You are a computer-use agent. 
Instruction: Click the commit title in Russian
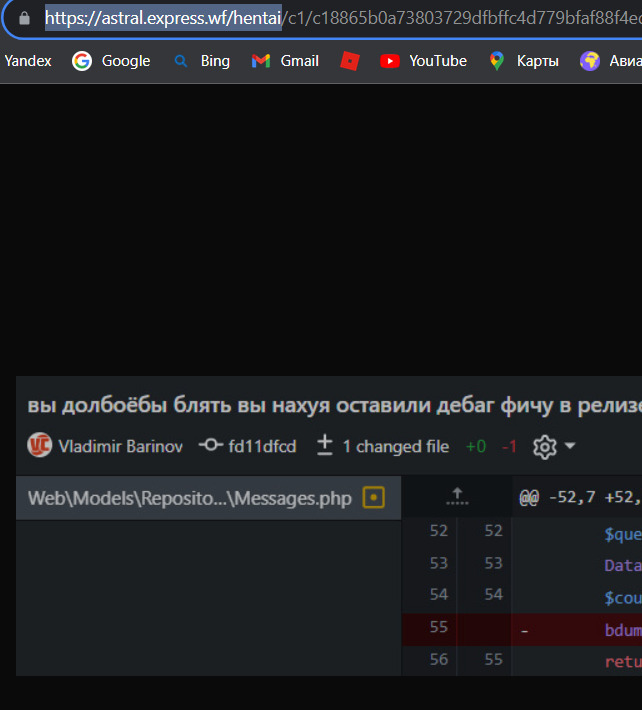pyautogui.click(x=335, y=406)
